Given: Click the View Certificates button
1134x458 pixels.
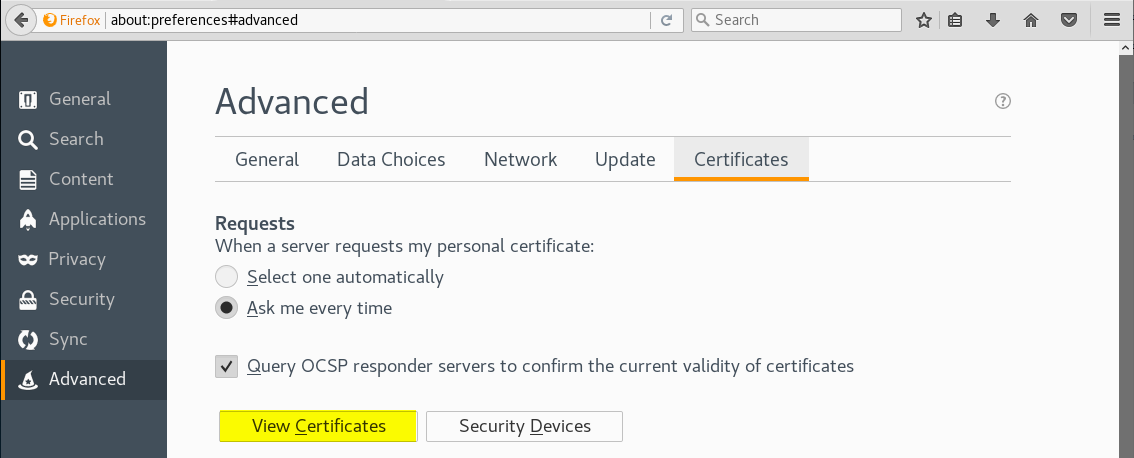Looking at the screenshot, I should [318, 426].
